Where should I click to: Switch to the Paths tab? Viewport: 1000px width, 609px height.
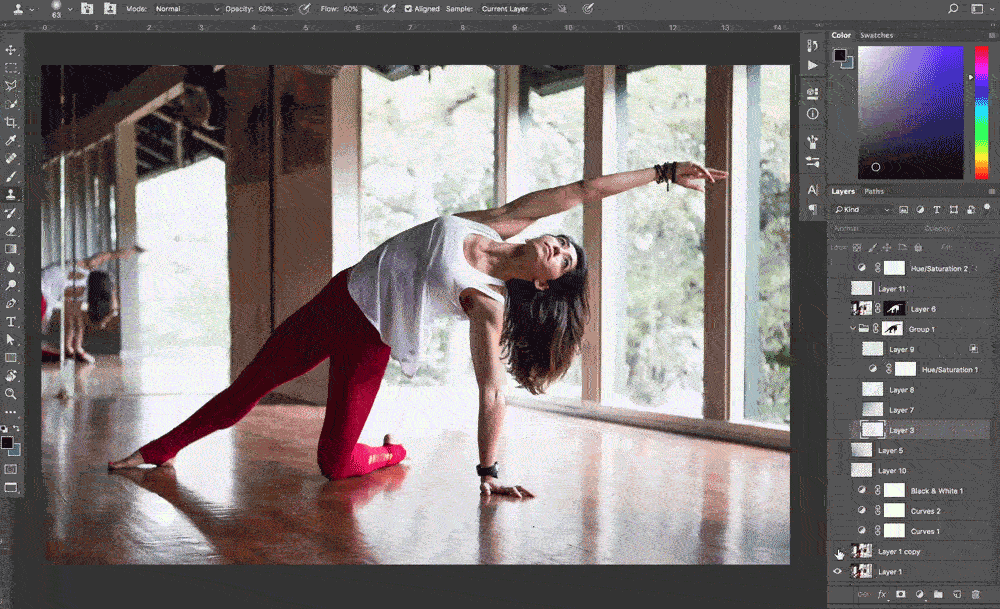click(874, 191)
